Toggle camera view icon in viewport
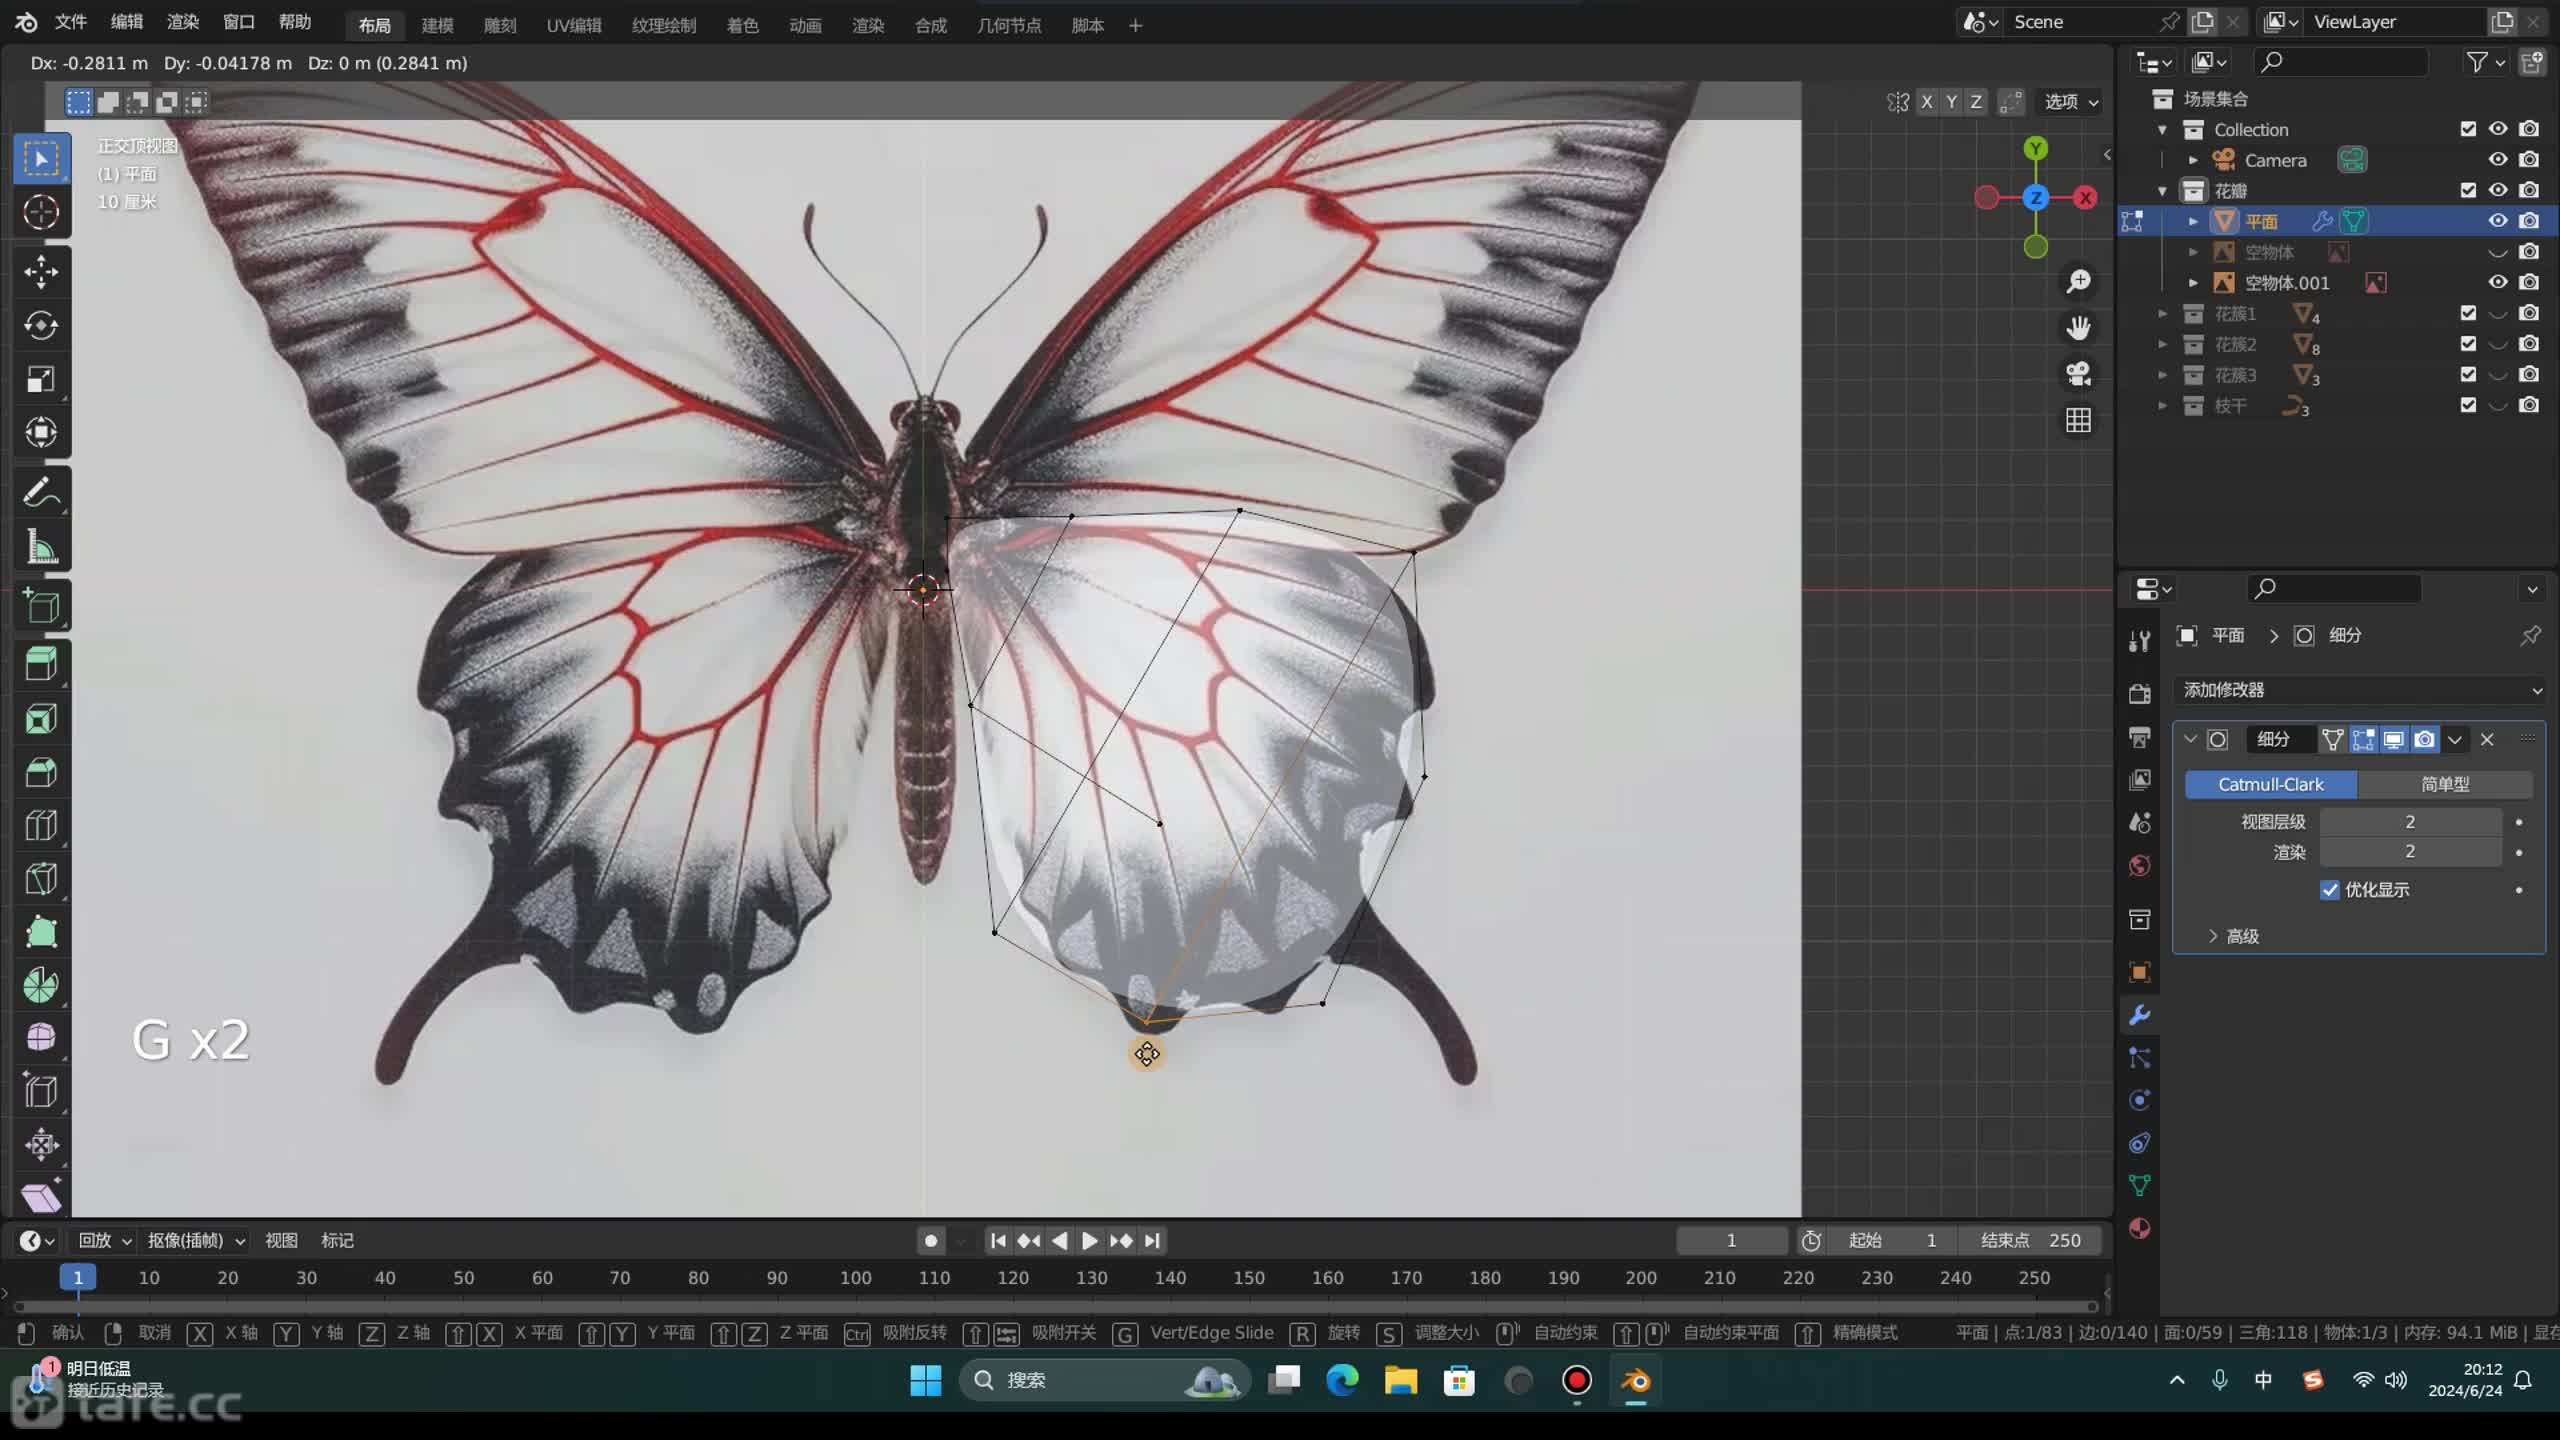 [2078, 374]
